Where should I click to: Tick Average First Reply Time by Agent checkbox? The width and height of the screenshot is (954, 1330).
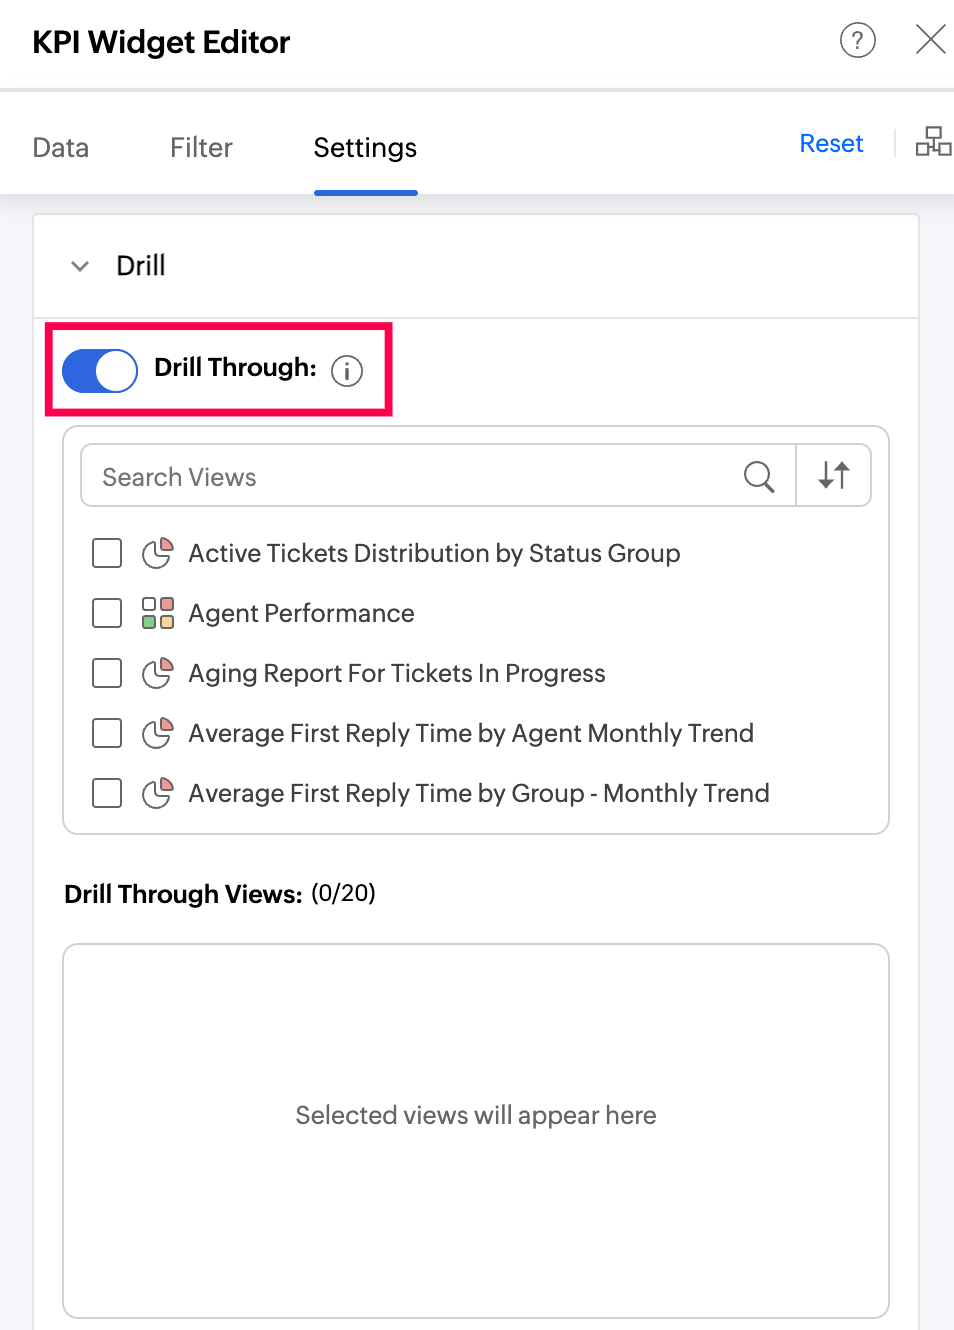coord(107,733)
